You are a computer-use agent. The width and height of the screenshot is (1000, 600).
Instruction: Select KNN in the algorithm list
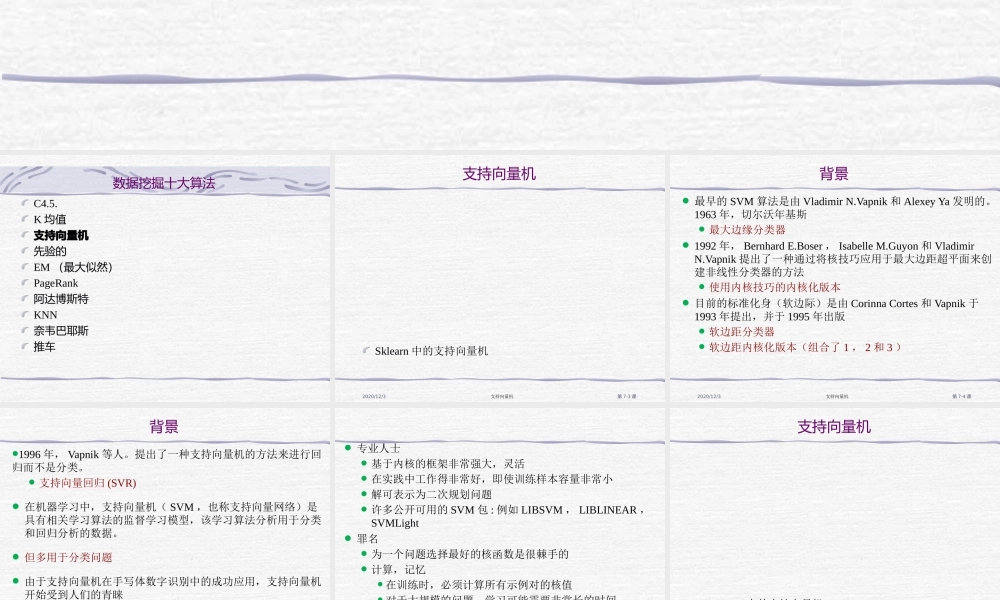(x=45, y=315)
